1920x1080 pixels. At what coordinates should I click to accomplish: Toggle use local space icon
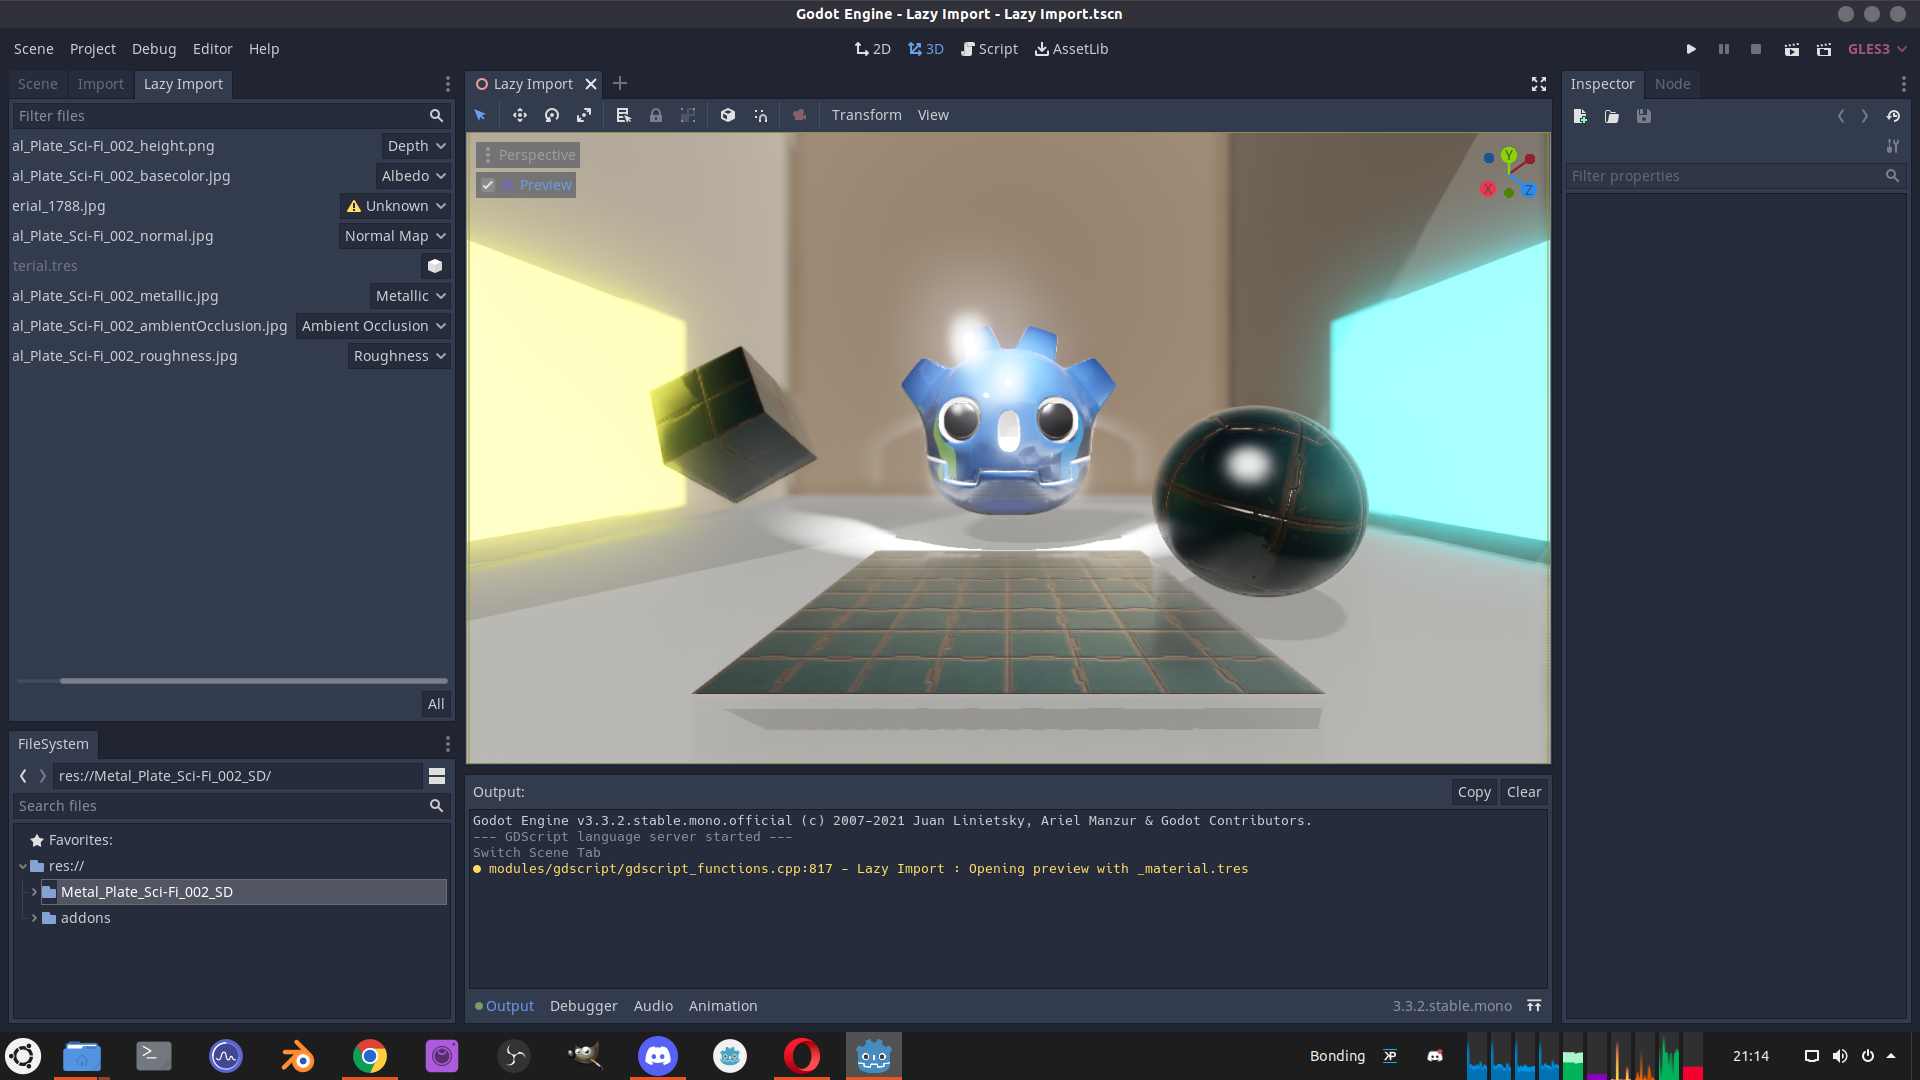coord(728,115)
